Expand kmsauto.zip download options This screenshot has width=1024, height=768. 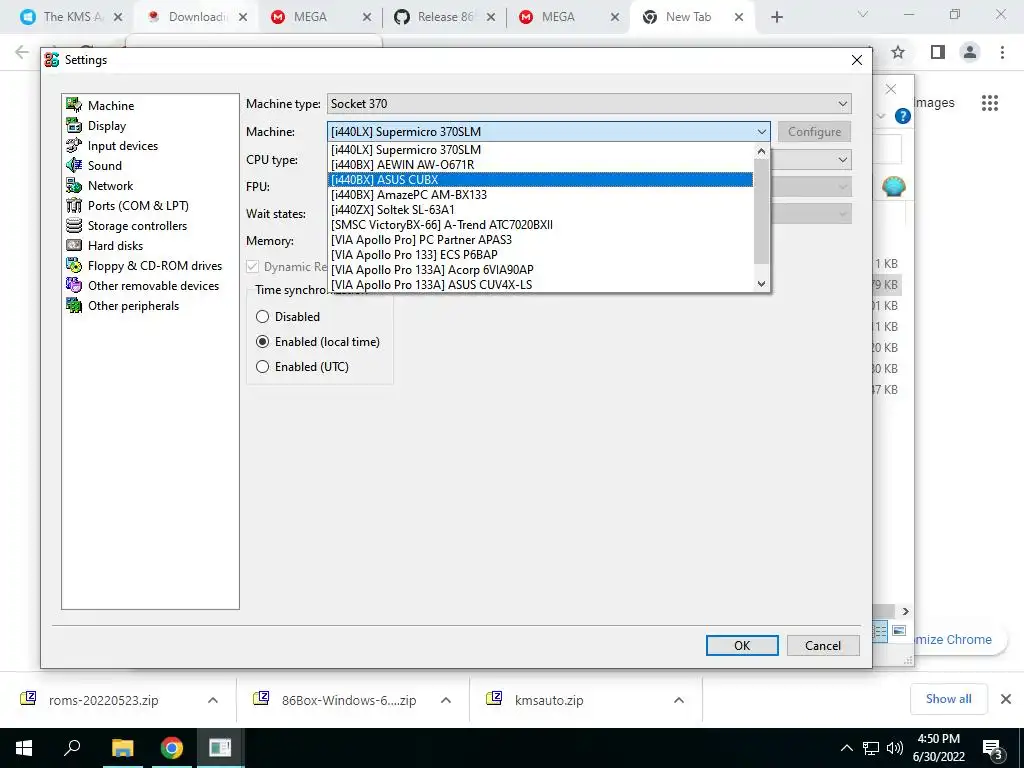click(x=679, y=700)
